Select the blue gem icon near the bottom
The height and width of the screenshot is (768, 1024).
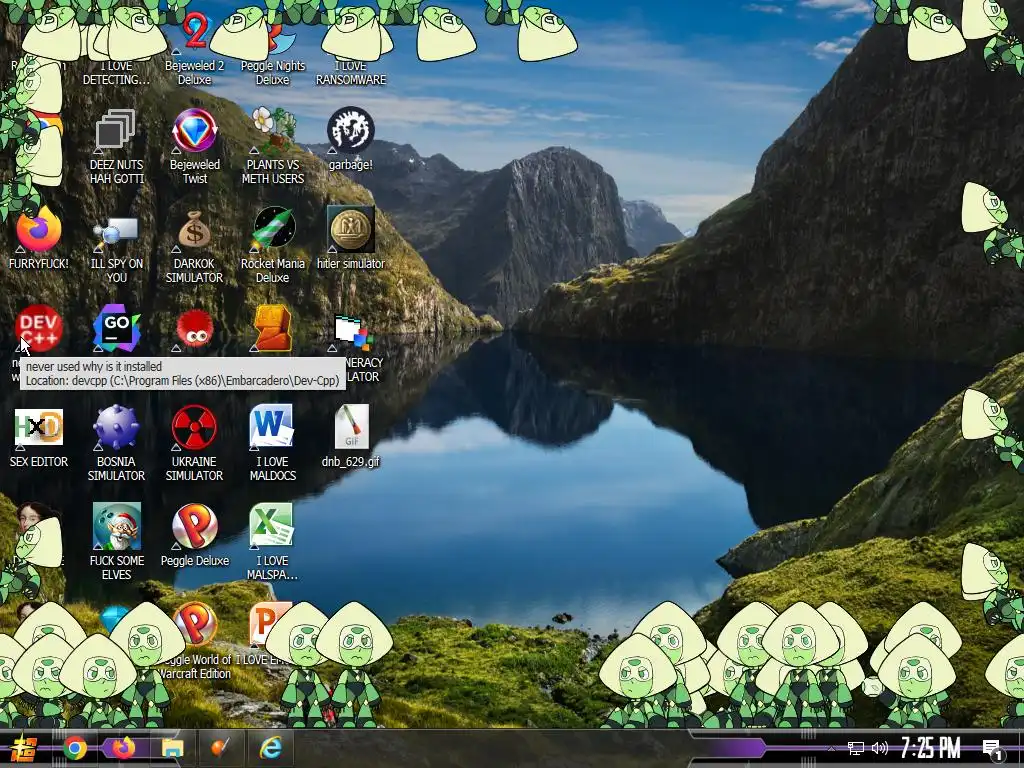pyautogui.click(x=114, y=617)
